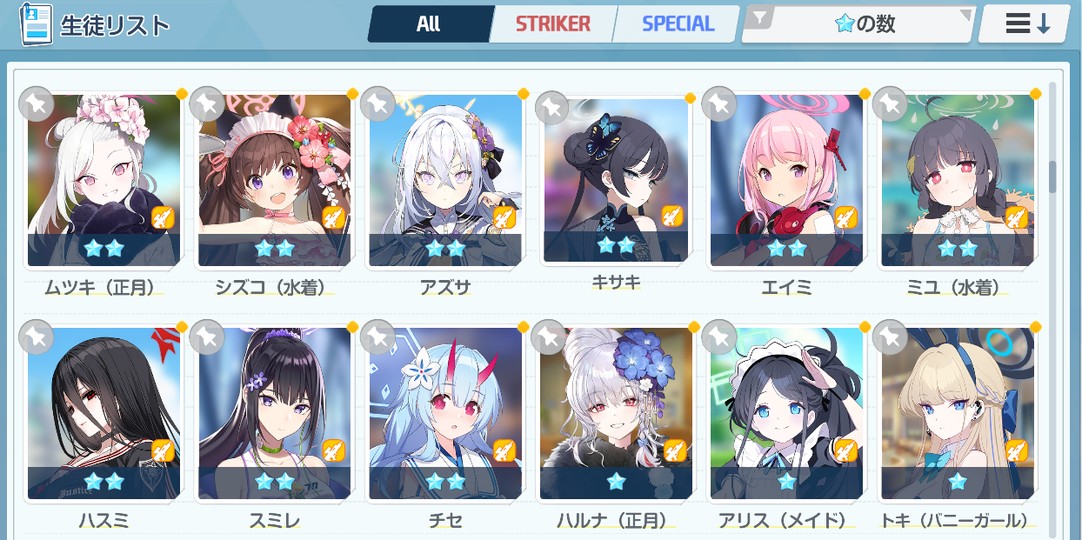Toggle the pin icon on ハスミ card
Viewport: 1082px width, 540px height.
[x=35, y=337]
